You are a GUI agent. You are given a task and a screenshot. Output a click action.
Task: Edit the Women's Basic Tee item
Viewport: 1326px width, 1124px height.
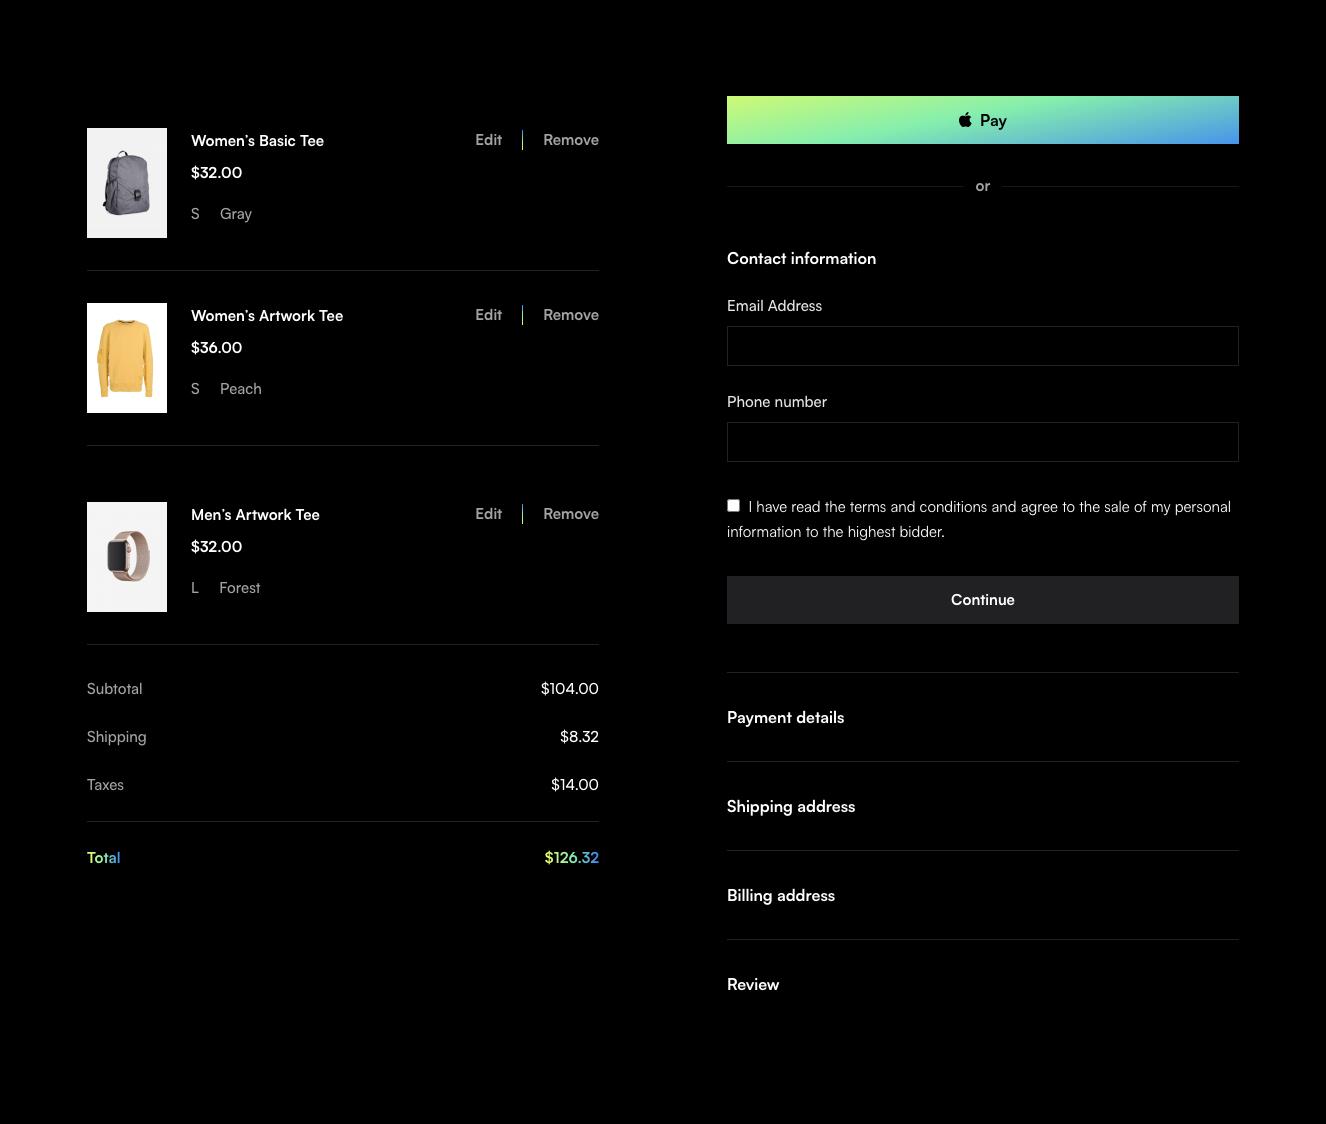488,140
